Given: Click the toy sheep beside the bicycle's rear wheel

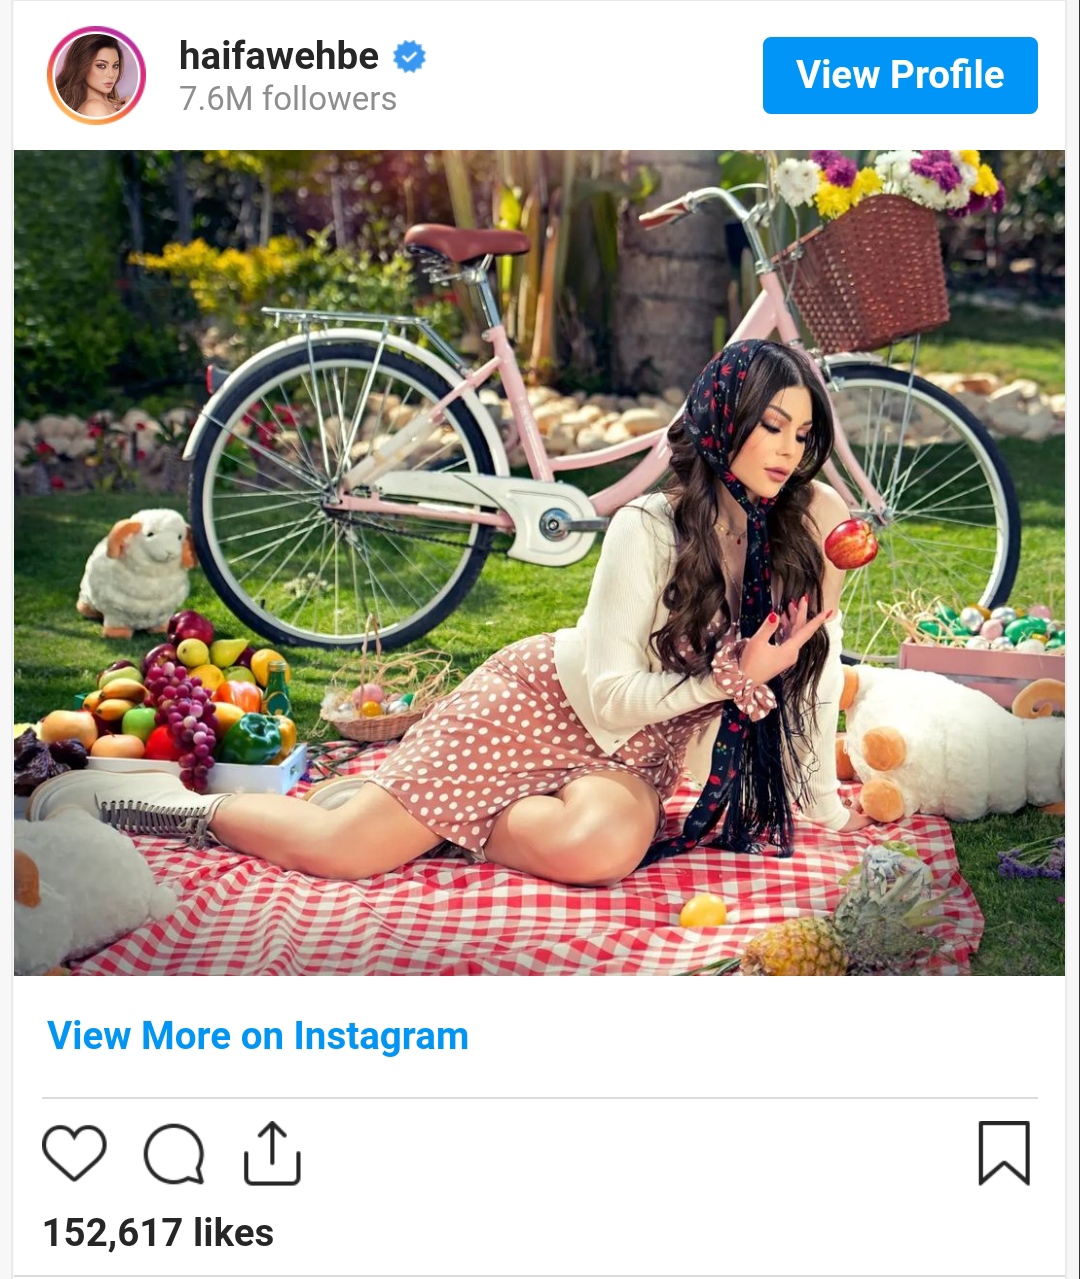Looking at the screenshot, I should (x=137, y=573).
